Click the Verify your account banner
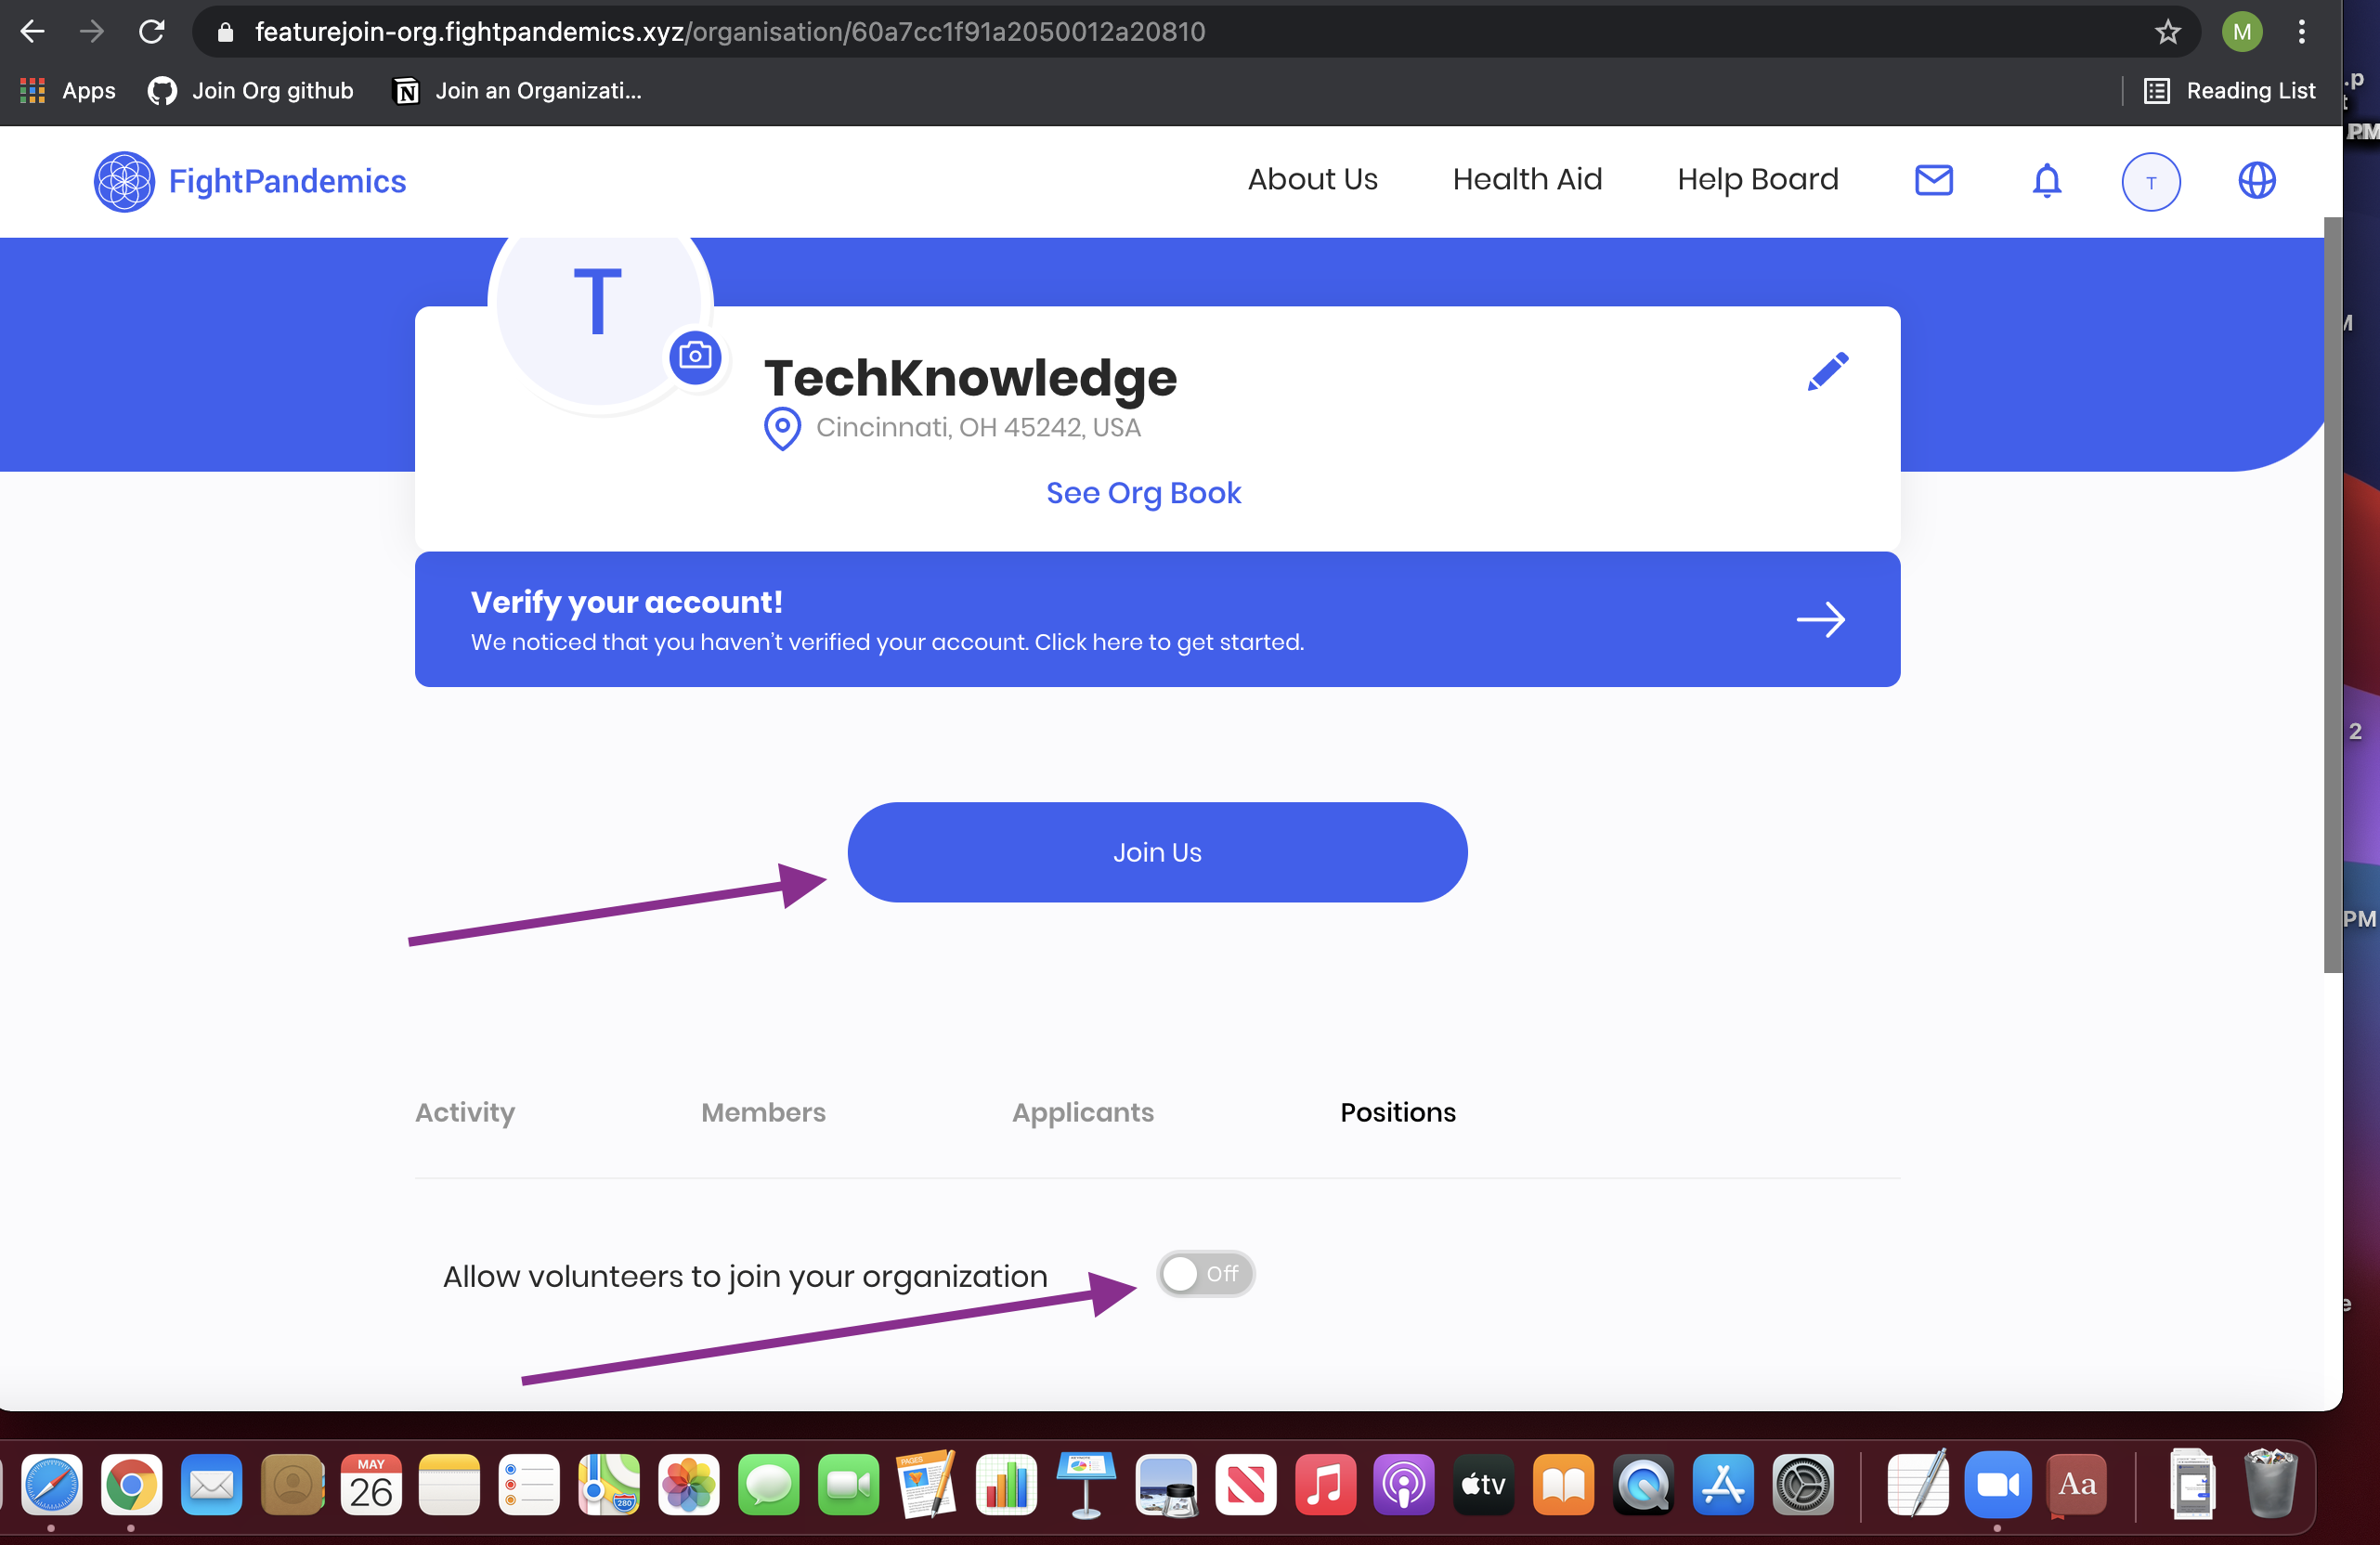Viewport: 2380px width, 1545px height. 1157,619
